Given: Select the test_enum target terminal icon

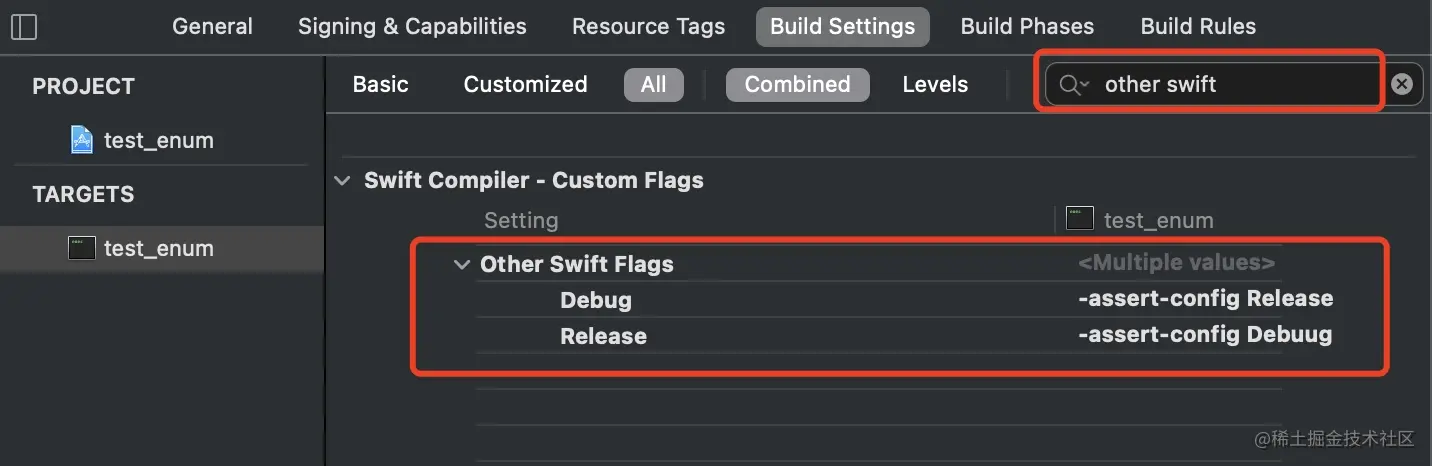Looking at the screenshot, I should [82, 248].
